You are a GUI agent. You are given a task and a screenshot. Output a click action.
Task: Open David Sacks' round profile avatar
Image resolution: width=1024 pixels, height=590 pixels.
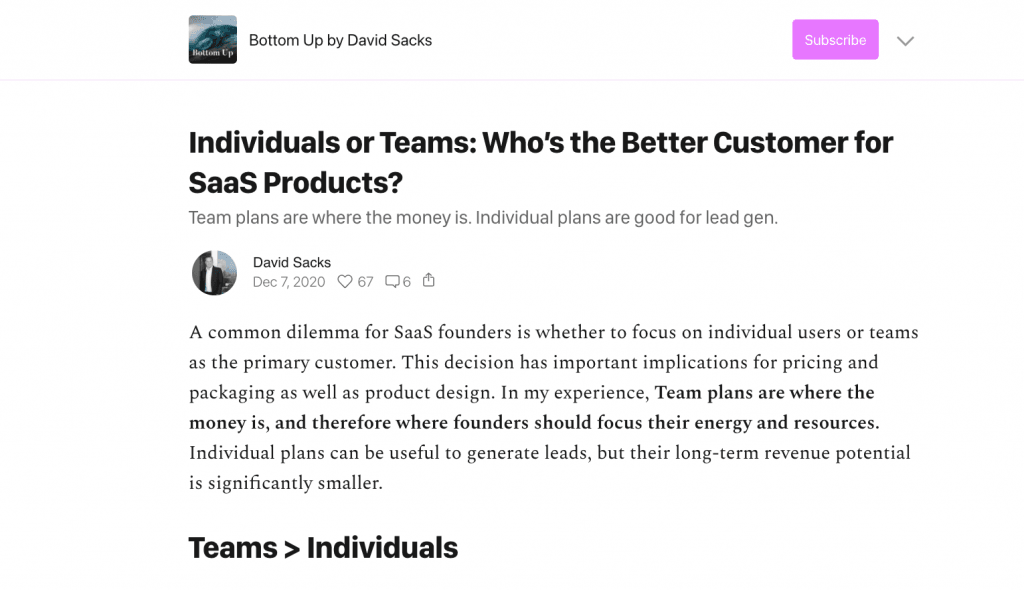tap(214, 272)
